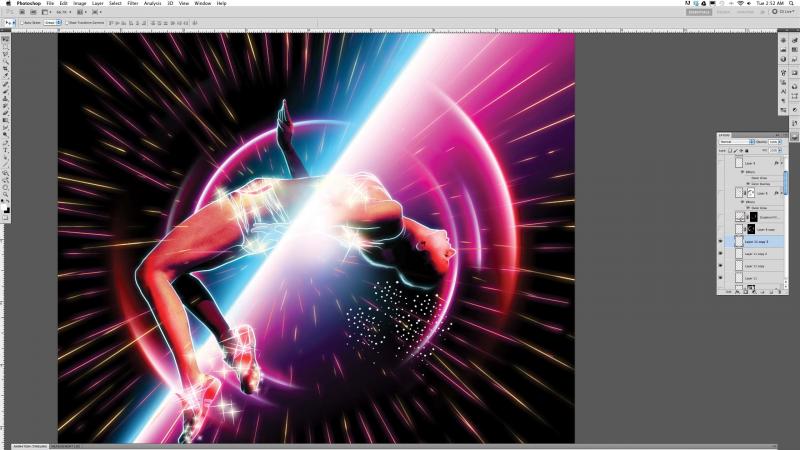Open the Opacity dropdown in the Layers panel
800x450 pixels.
pyautogui.click(x=773, y=142)
